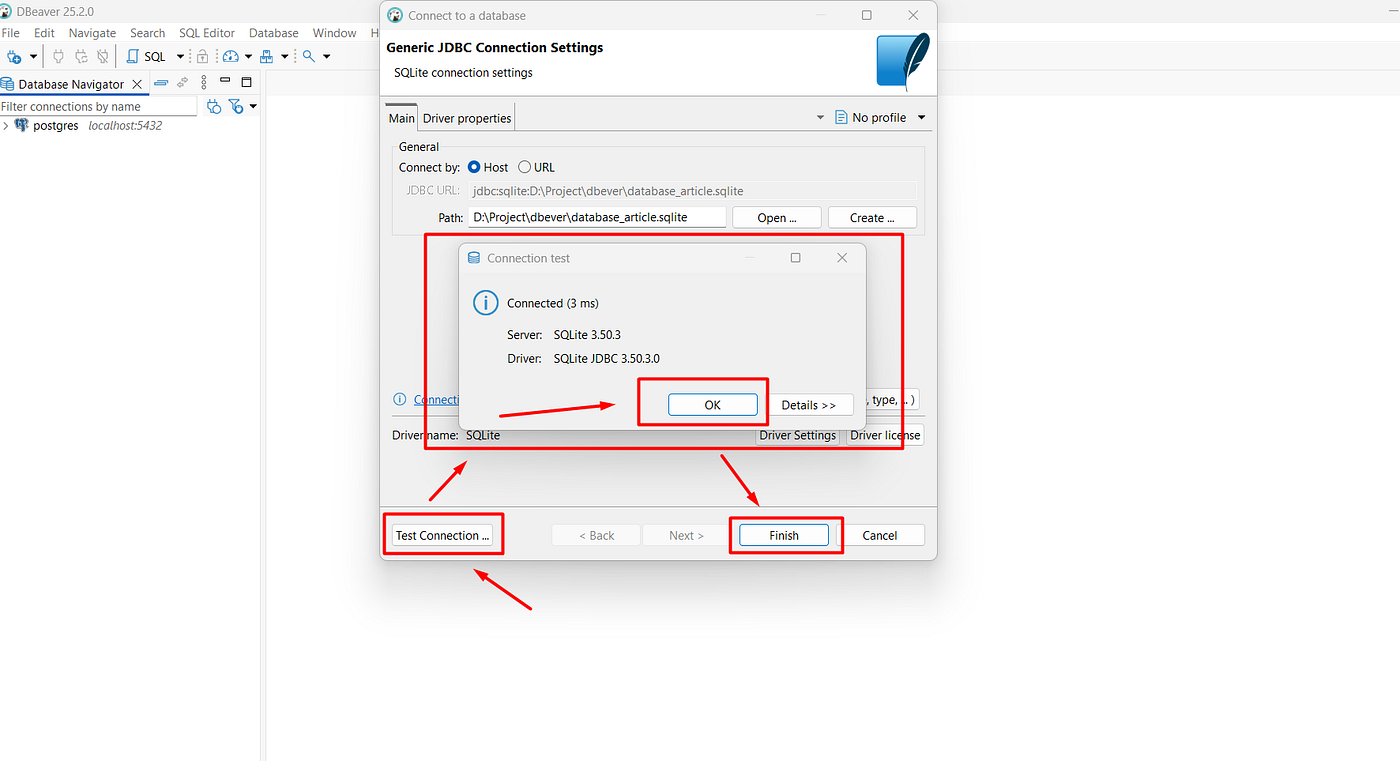Expand the stacked boxes dropdown arrow

(284, 57)
